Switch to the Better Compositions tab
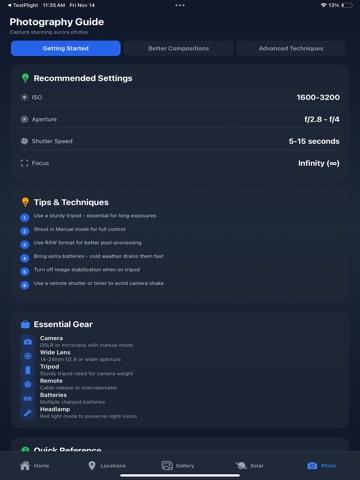The height and width of the screenshot is (480, 360). (178, 48)
